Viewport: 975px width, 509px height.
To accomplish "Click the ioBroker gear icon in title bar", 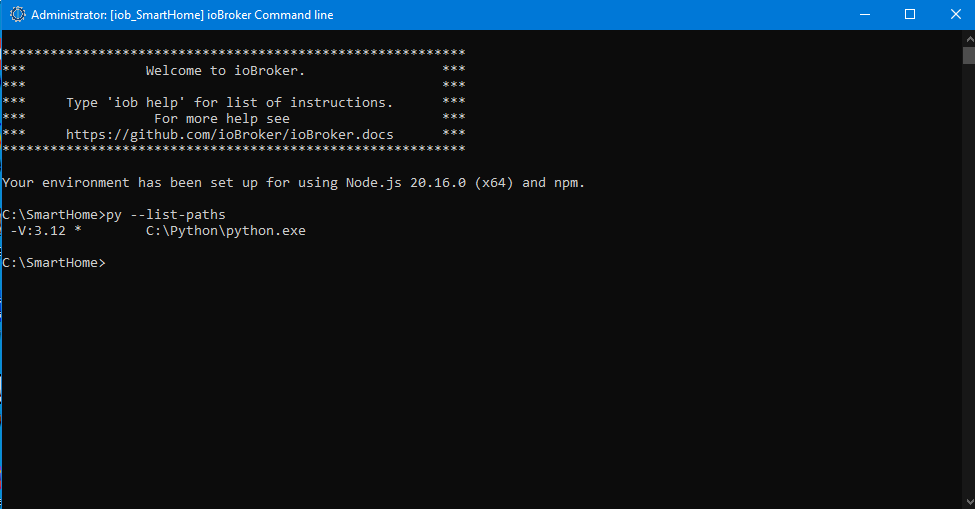I will (x=17, y=14).
